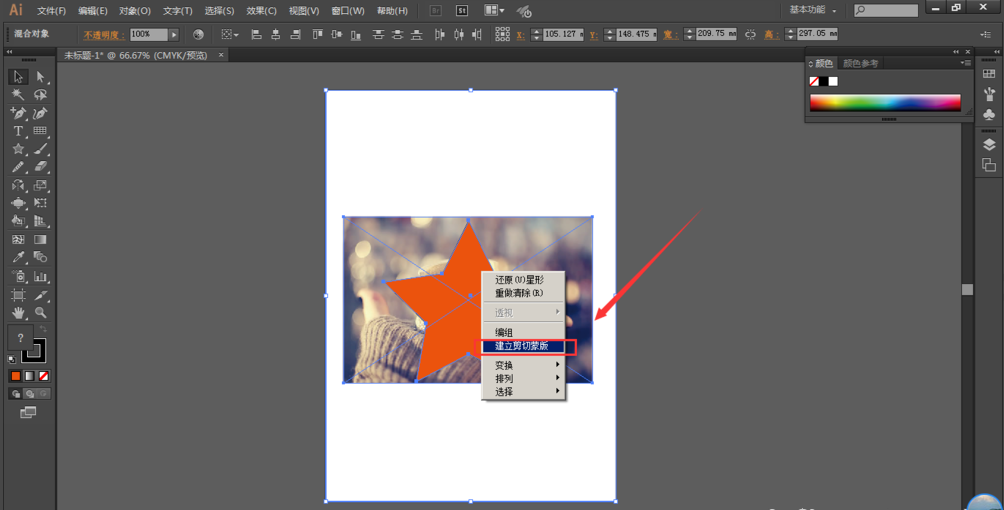Select the Lasso tool
The width and height of the screenshot is (1004, 510).
tap(40, 95)
